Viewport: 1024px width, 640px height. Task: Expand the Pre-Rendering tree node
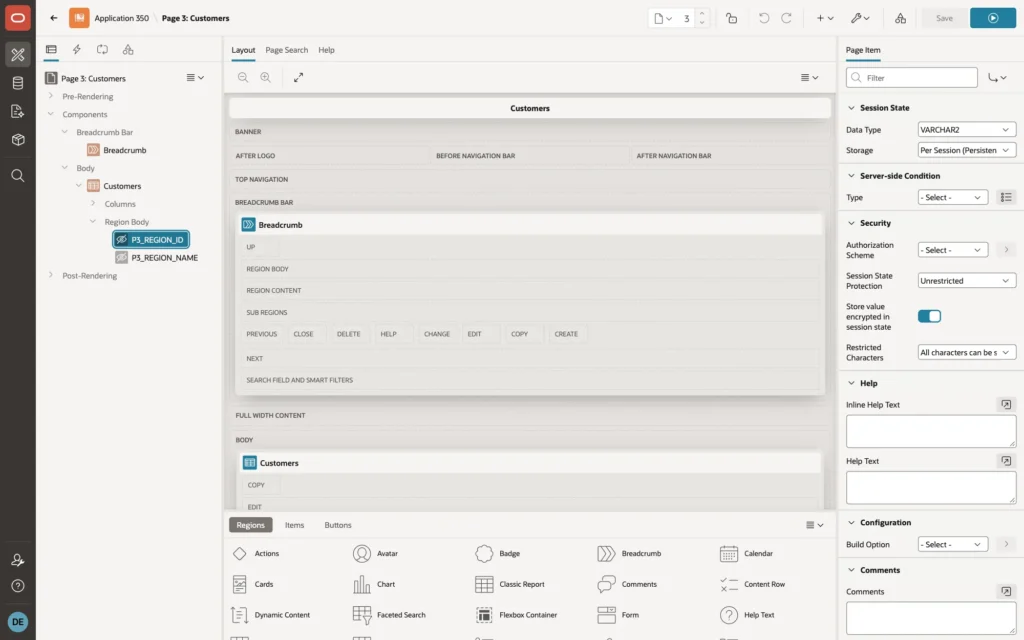(x=50, y=96)
